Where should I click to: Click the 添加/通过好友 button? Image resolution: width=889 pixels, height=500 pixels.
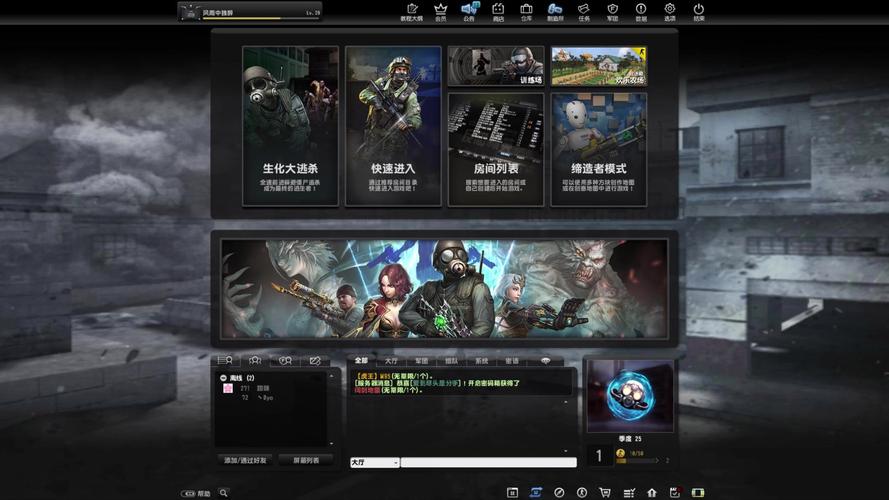click(x=245, y=460)
